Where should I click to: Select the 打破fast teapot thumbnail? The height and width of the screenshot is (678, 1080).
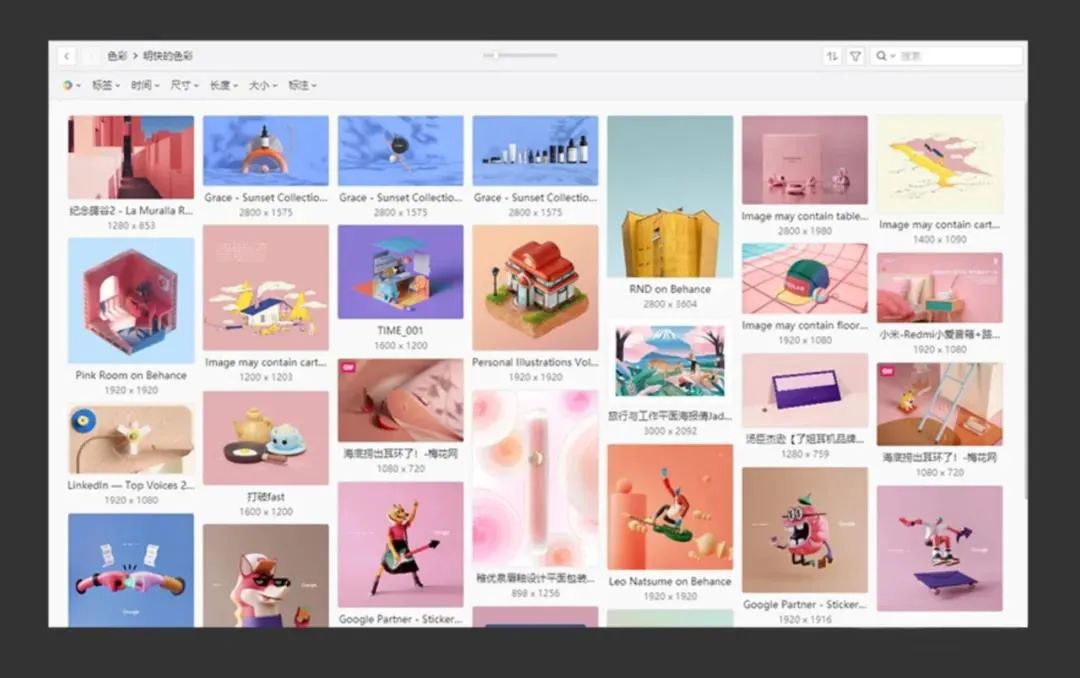point(265,438)
